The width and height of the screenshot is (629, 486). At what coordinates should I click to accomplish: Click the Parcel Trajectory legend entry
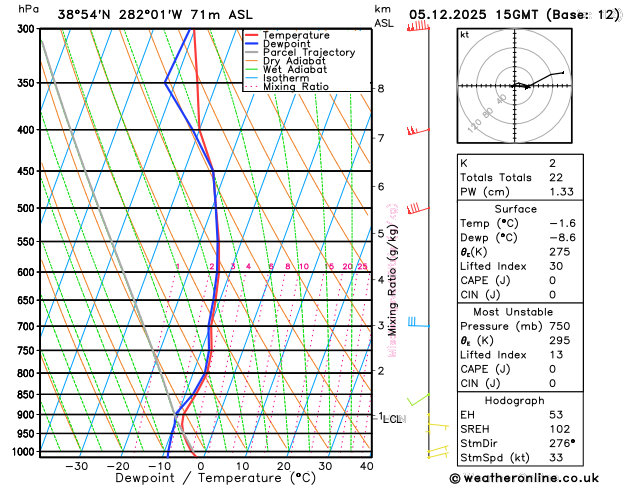pos(308,53)
